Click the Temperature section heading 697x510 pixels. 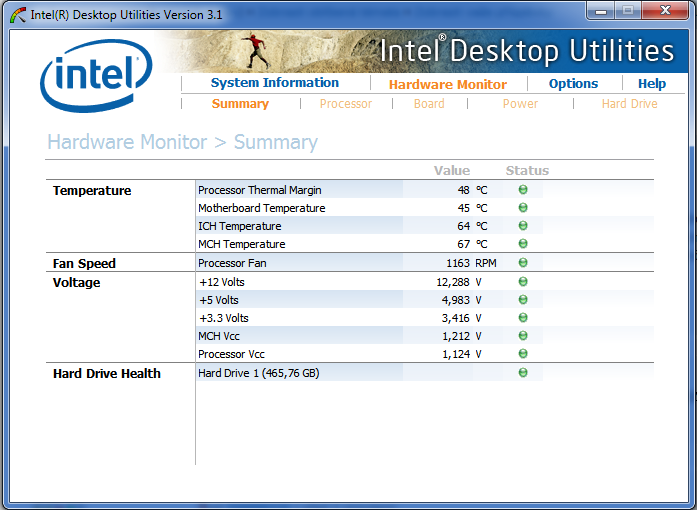point(92,191)
